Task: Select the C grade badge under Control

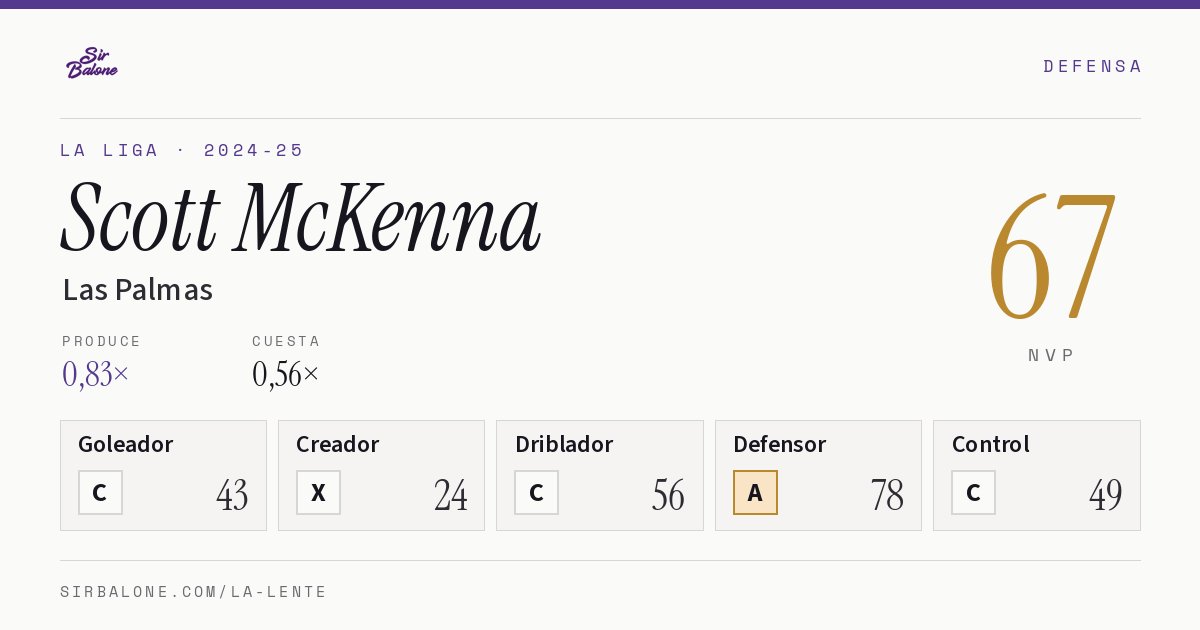Action: [973, 493]
